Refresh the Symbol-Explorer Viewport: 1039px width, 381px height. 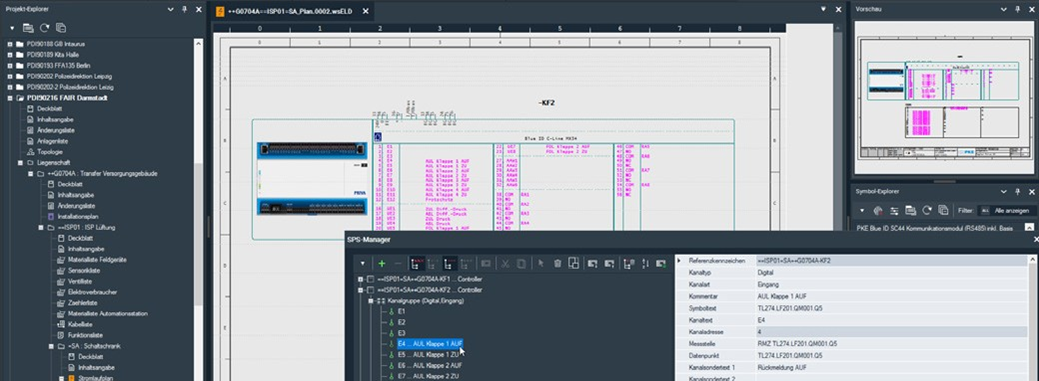tap(927, 211)
